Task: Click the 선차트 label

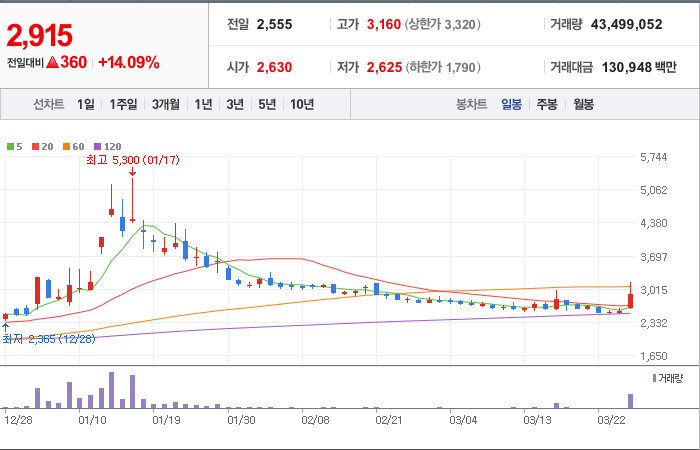Action: point(49,104)
